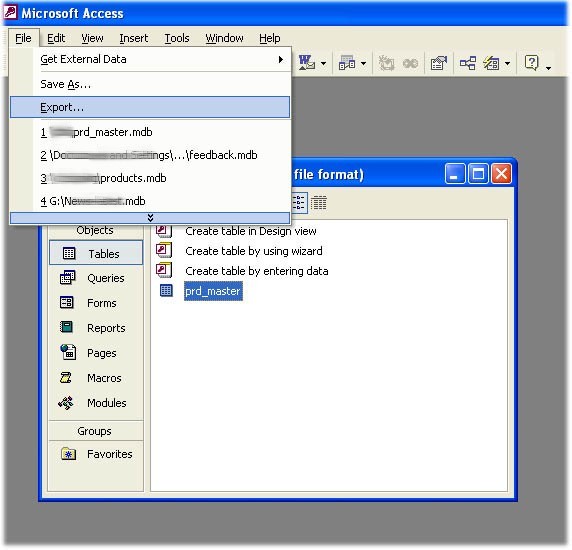
Task: Click the Relationships toolbar icon
Action: [x=468, y=63]
